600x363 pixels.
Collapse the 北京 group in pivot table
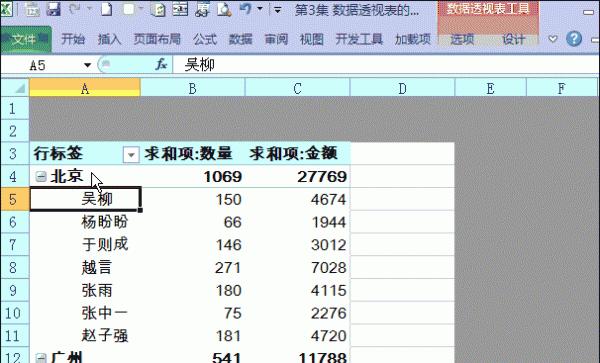coord(41,176)
